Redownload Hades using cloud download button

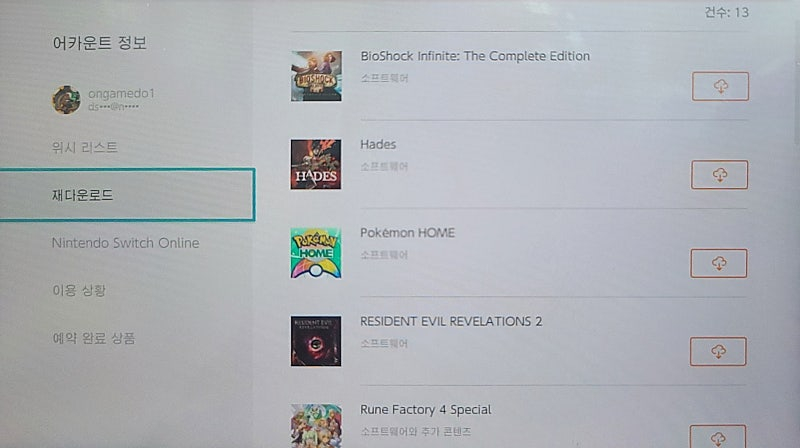click(719, 175)
